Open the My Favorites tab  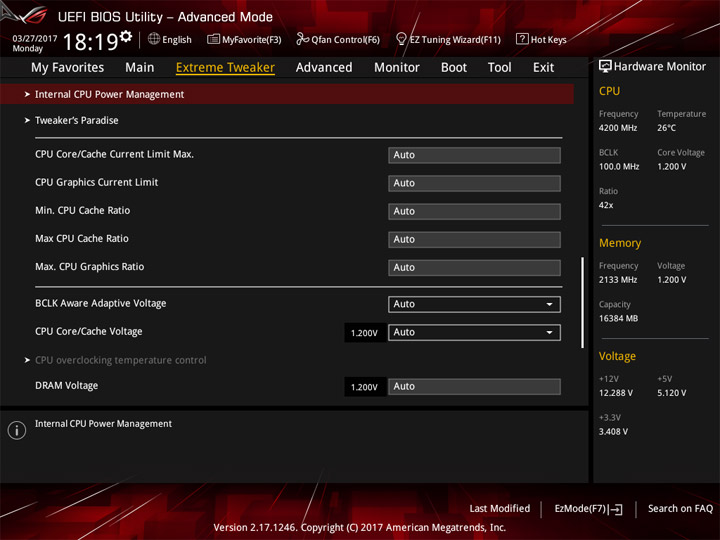pos(68,68)
